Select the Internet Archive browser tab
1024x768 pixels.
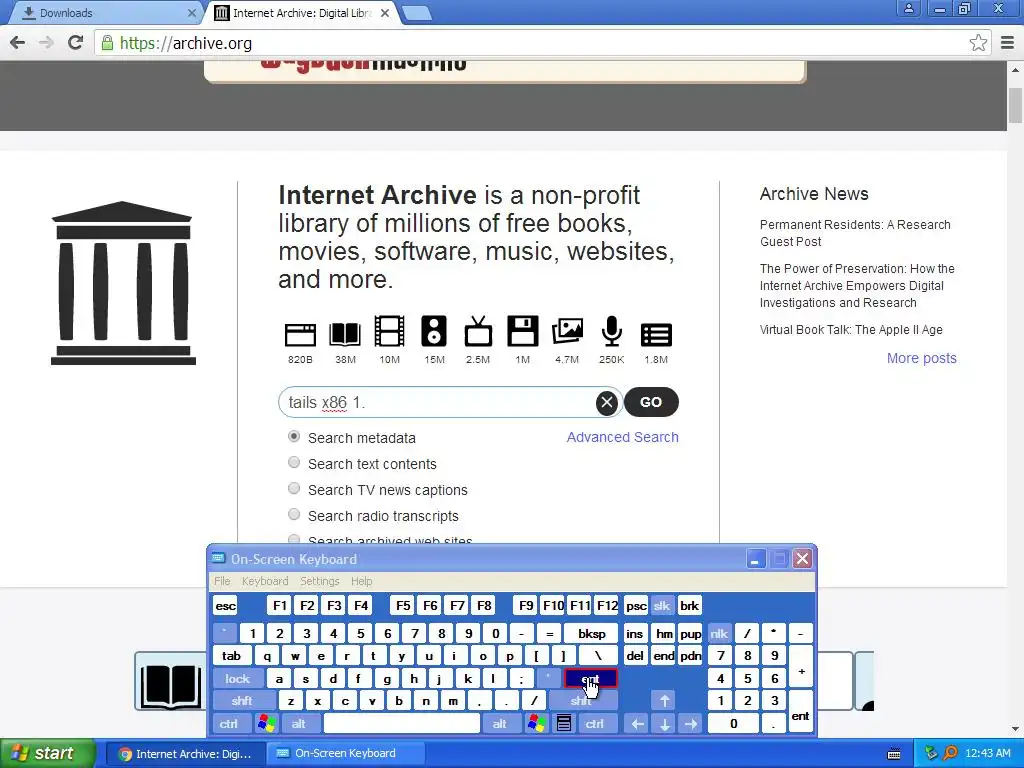[300, 13]
